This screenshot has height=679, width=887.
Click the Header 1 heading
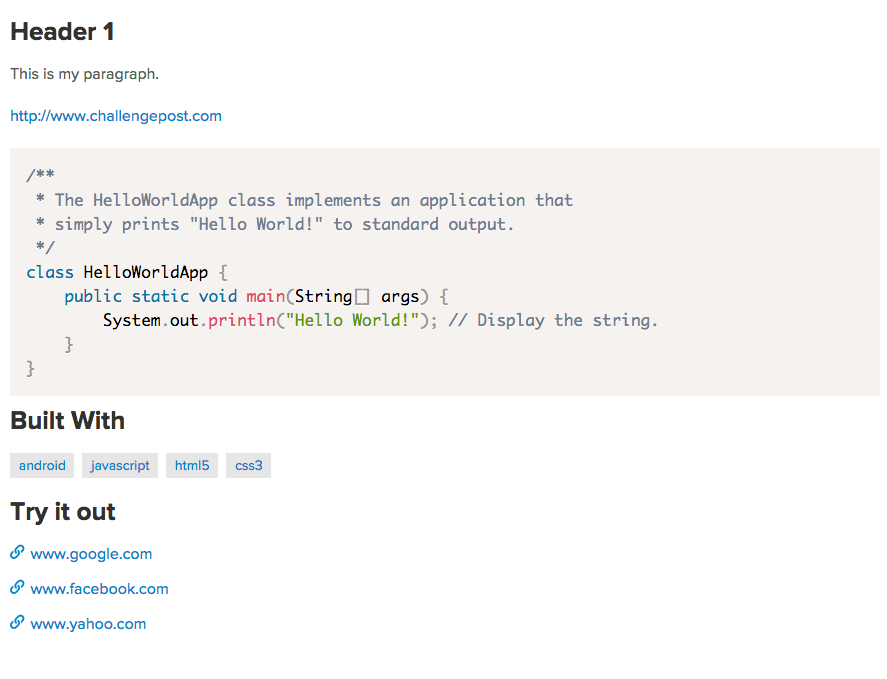coord(62,32)
